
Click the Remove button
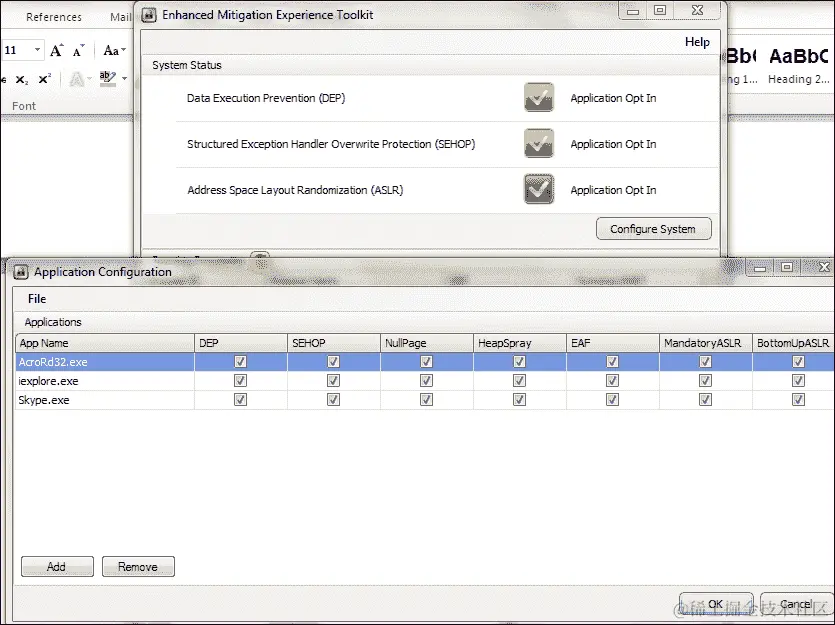pos(138,566)
